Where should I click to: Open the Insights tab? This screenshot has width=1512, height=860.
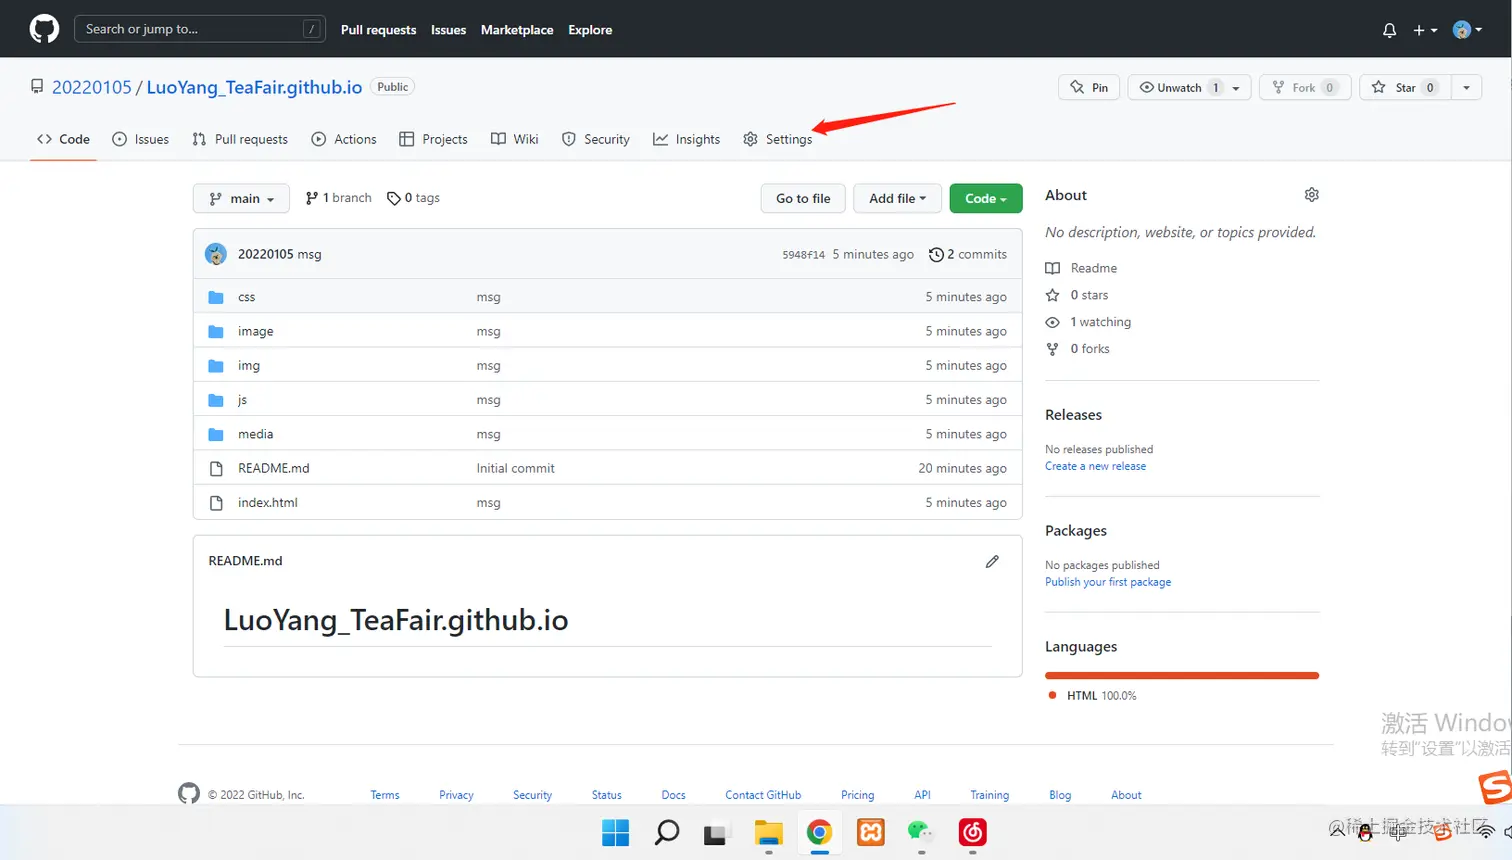point(687,139)
